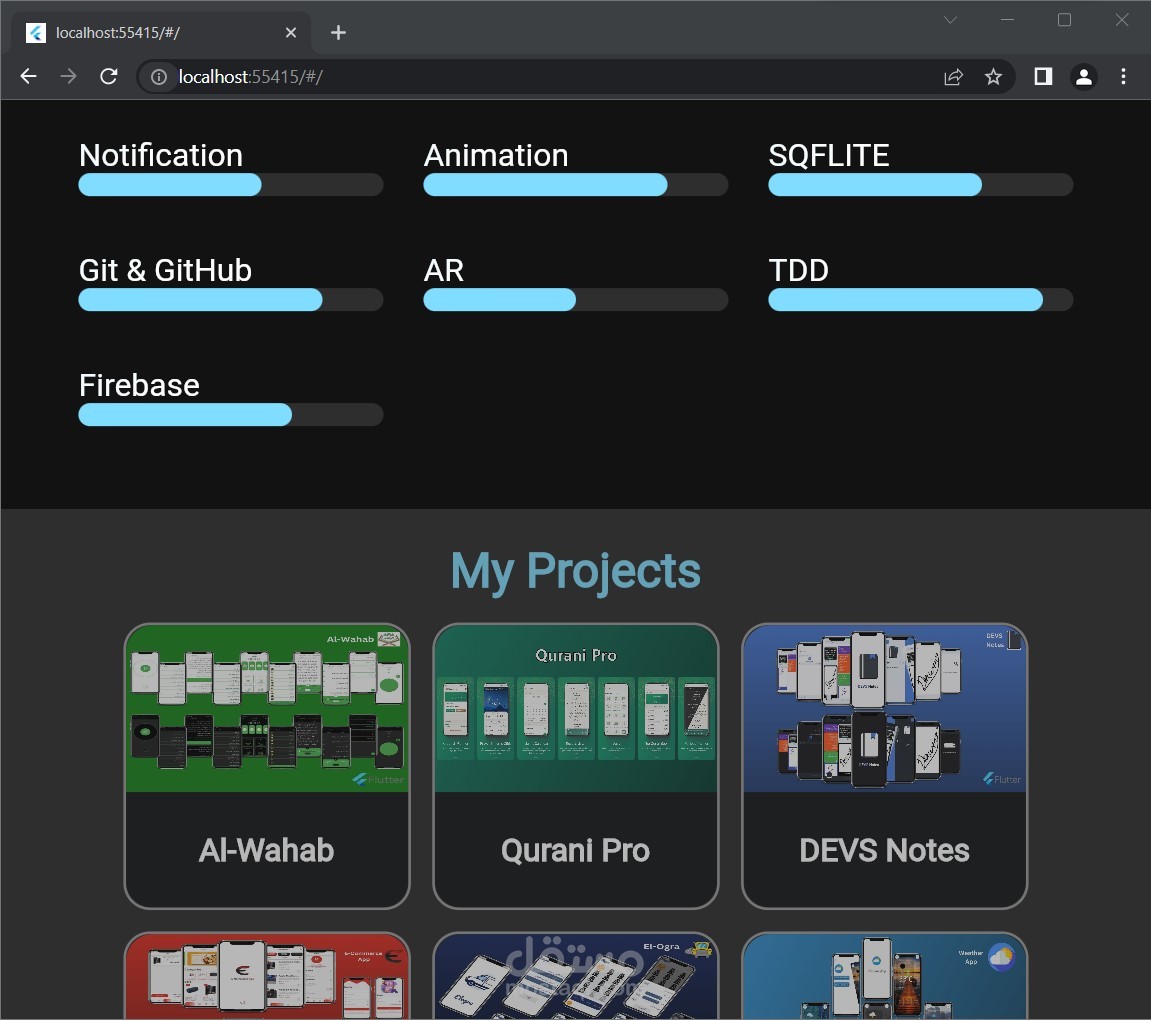1151x1020 pixels.
Task: Click the Firebase skill progress bar
Action: [x=230, y=415]
